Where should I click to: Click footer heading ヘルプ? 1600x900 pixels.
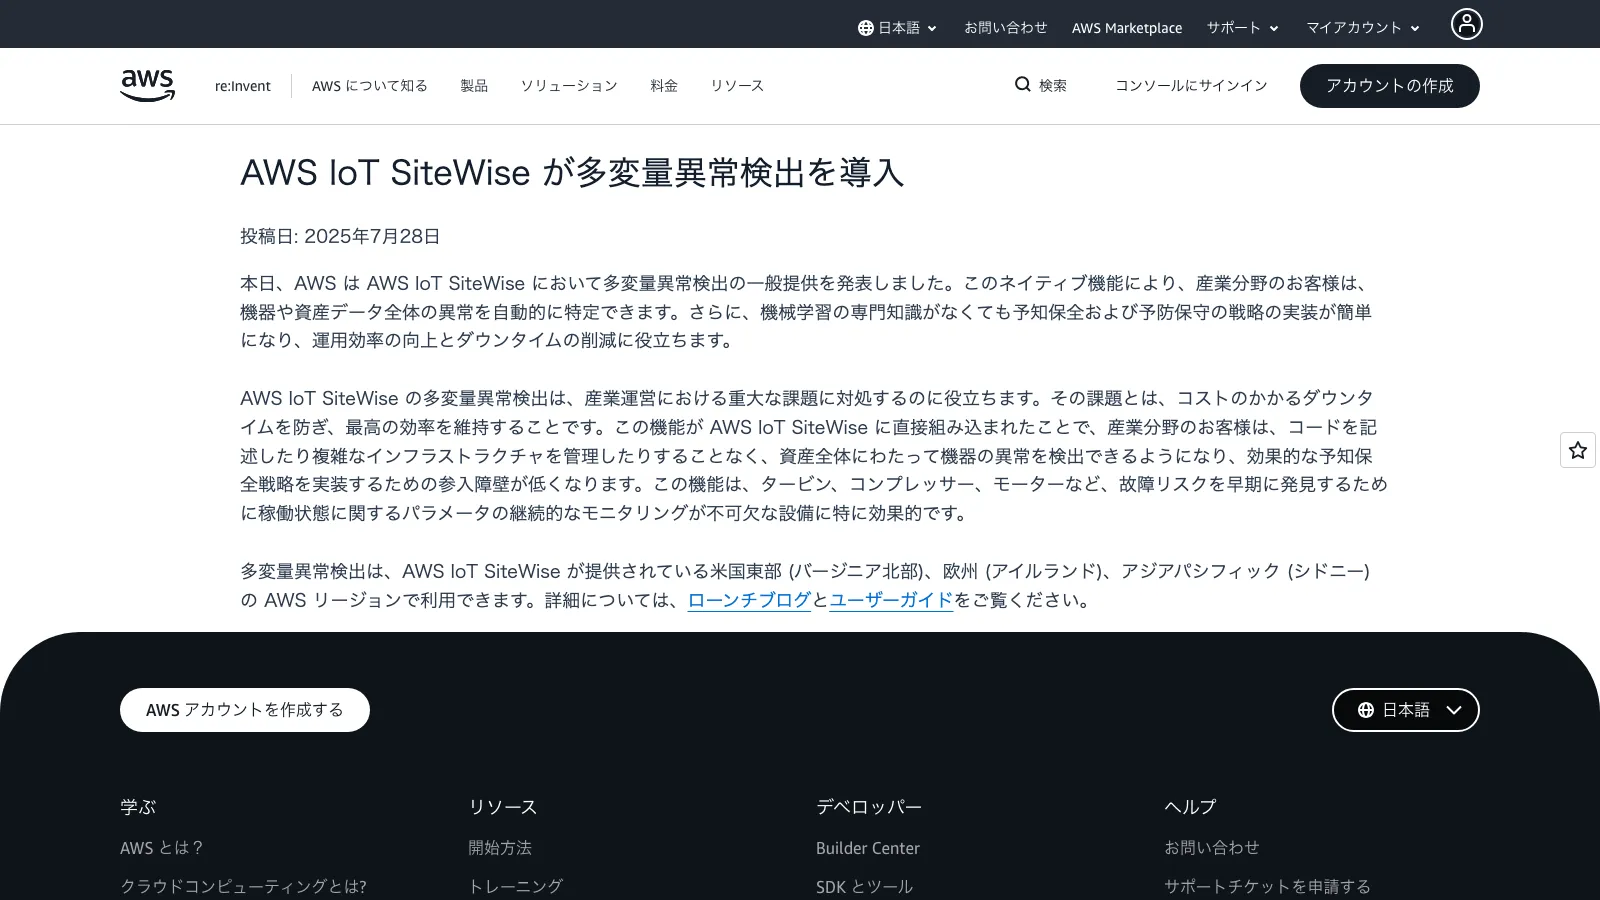coord(1190,807)
